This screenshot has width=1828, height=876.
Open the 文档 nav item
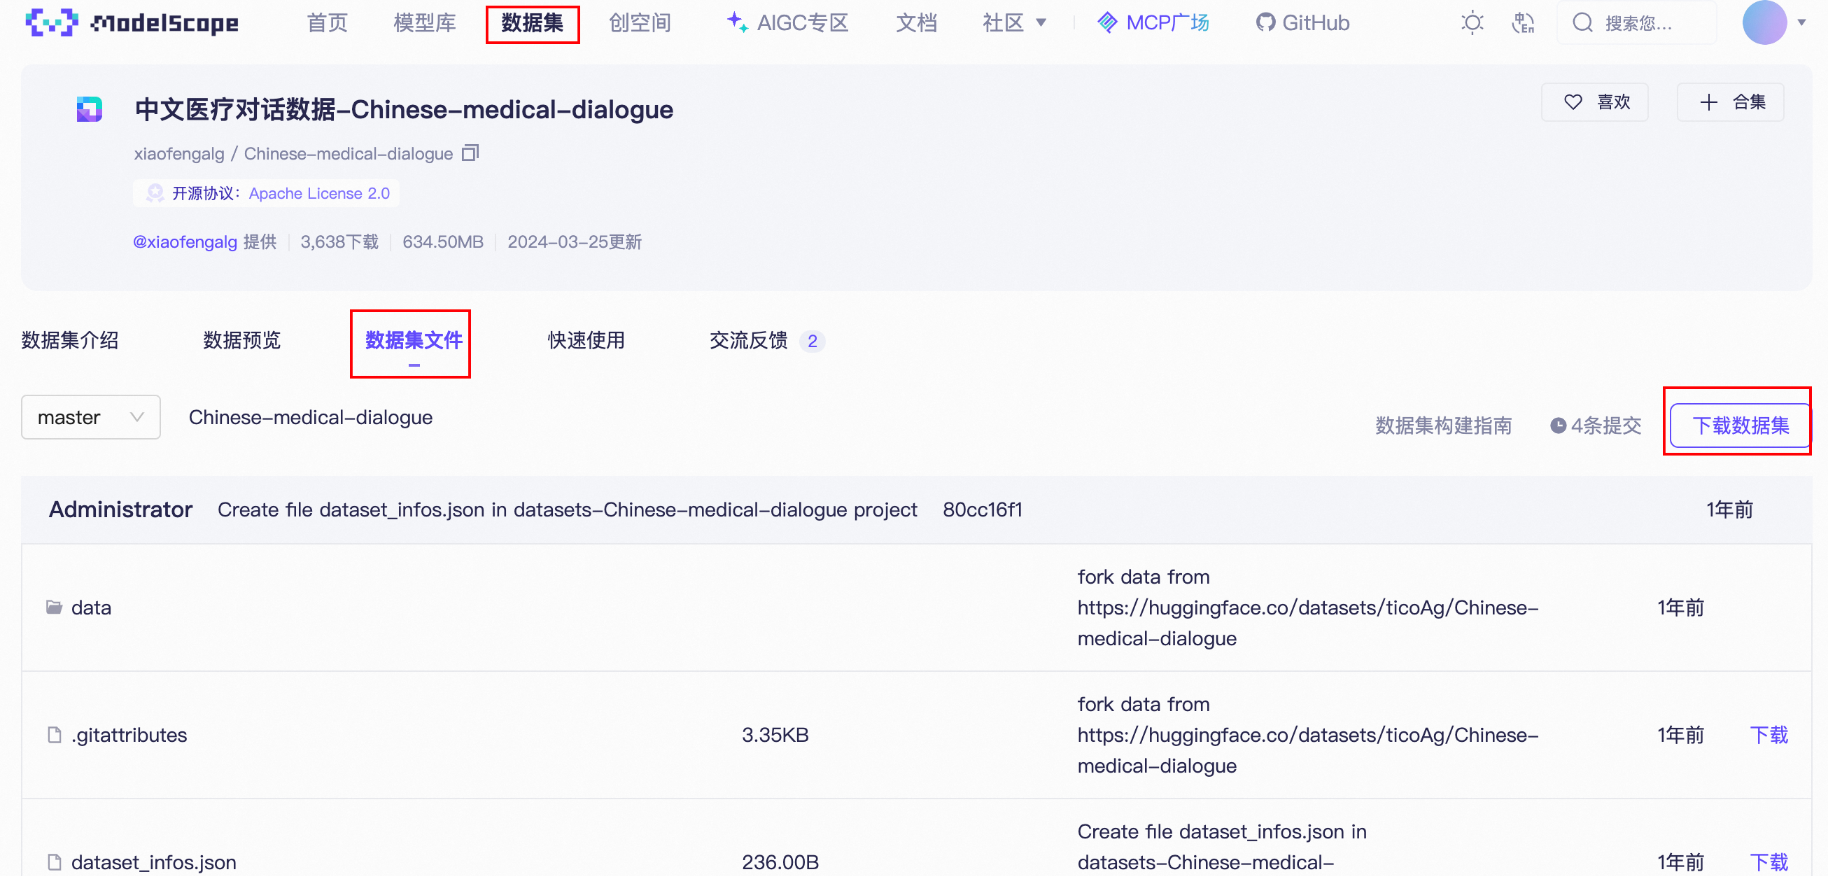point(916,23)
